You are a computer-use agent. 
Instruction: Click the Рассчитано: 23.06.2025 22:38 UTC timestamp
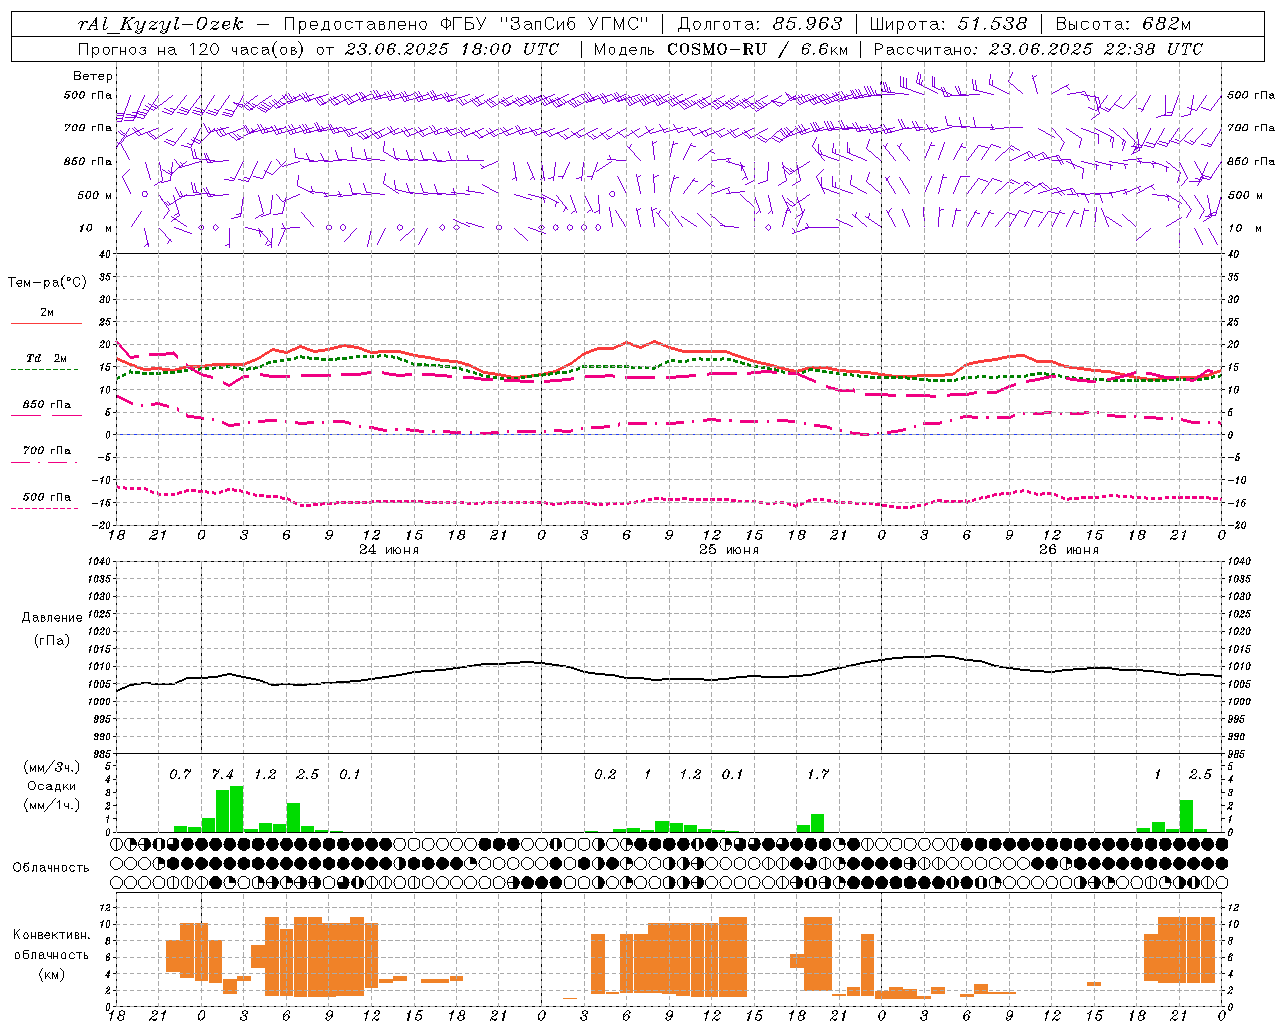[1038, 49]
